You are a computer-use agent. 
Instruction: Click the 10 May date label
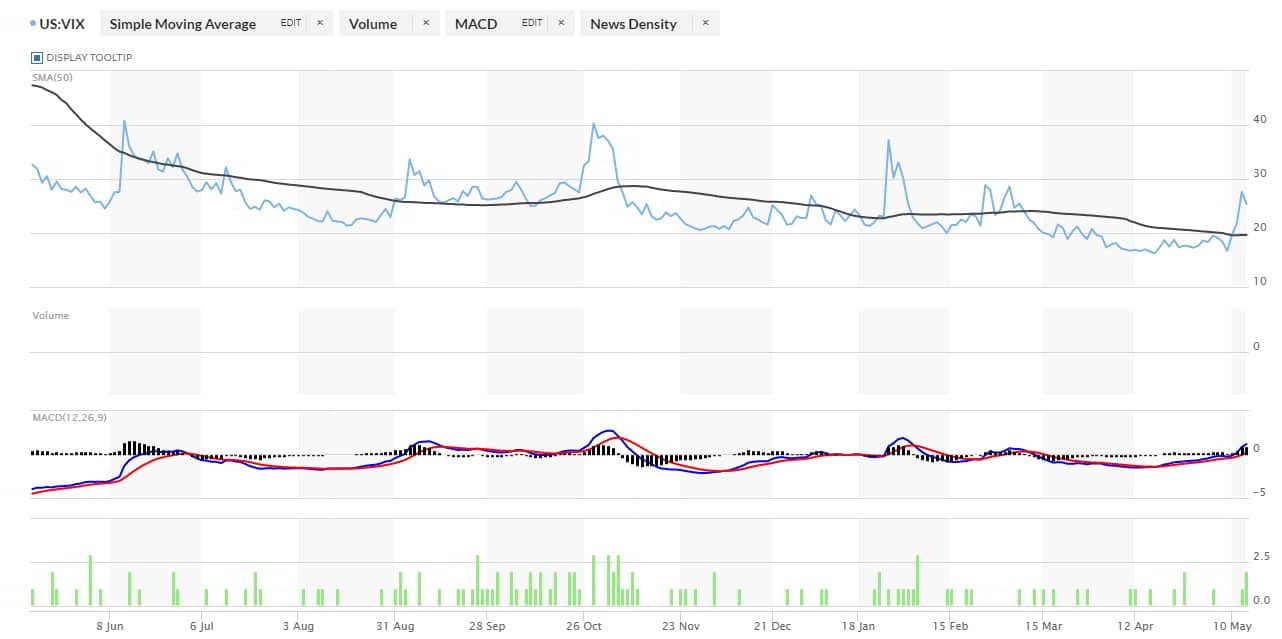(1233, 625)
